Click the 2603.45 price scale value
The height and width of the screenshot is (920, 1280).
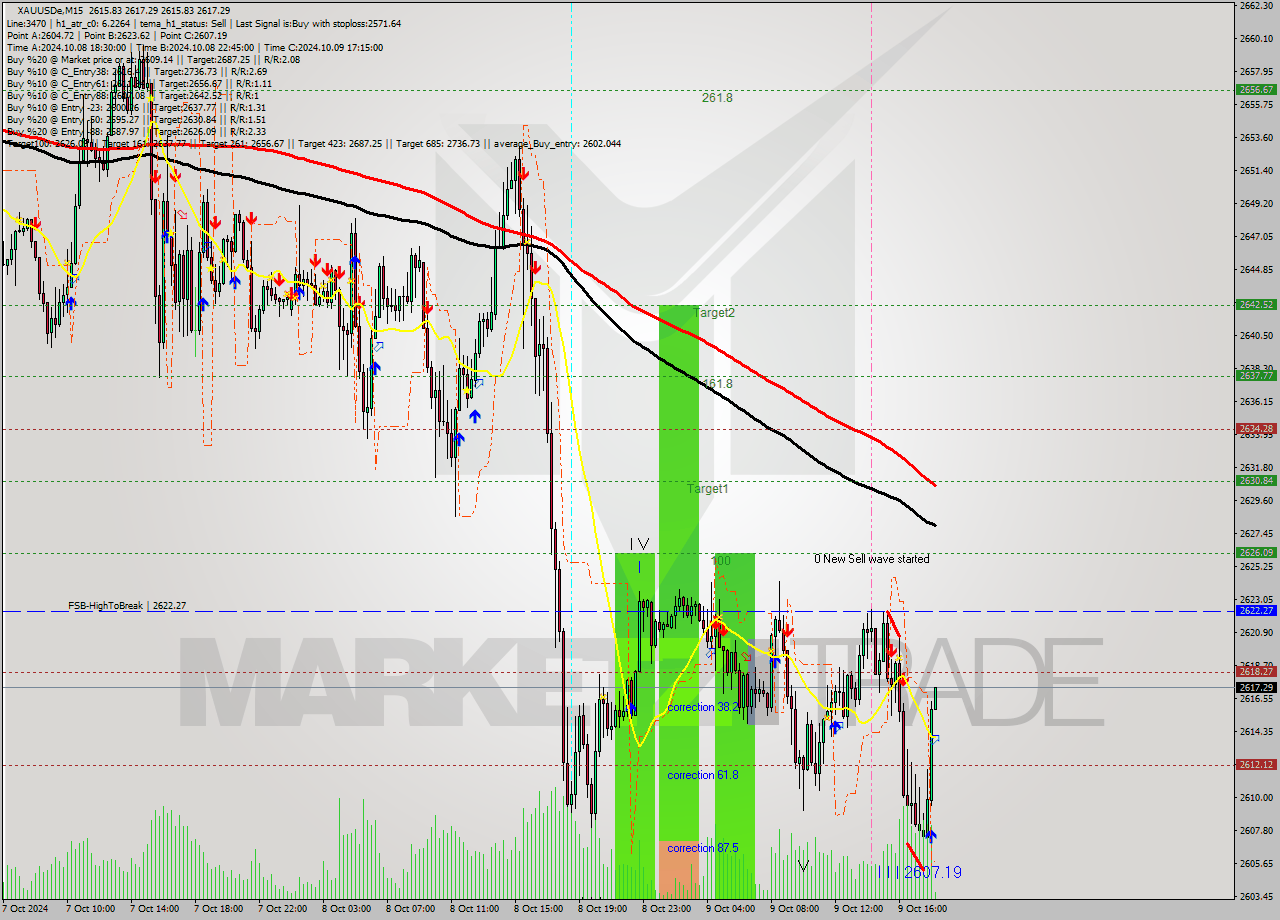pos(1255,896)
